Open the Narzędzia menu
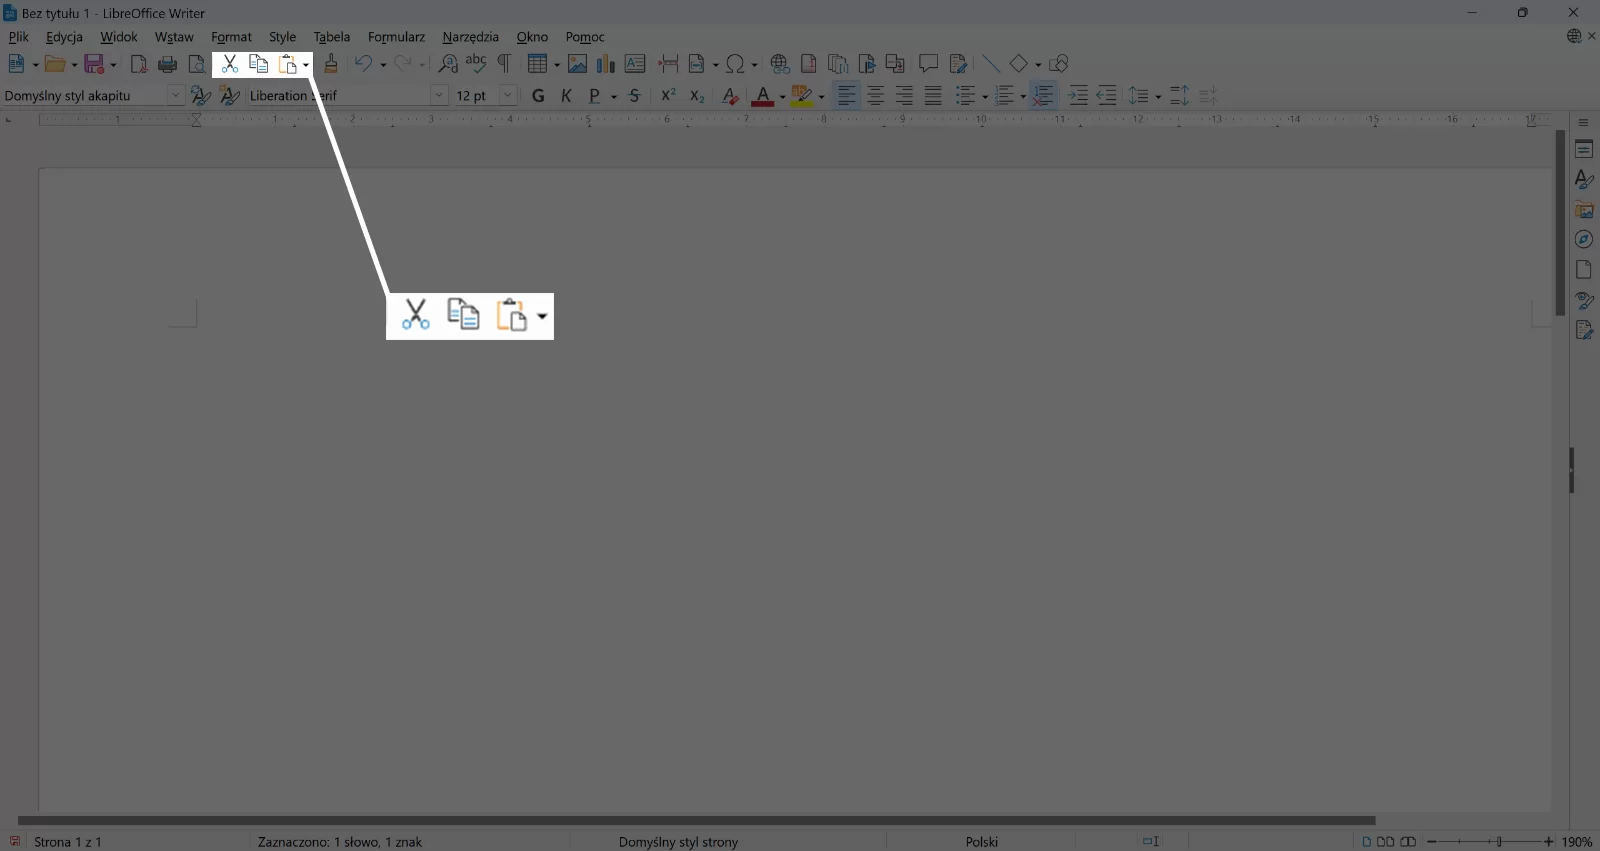This screenshot has height=851, width=1600. (470, 37)
